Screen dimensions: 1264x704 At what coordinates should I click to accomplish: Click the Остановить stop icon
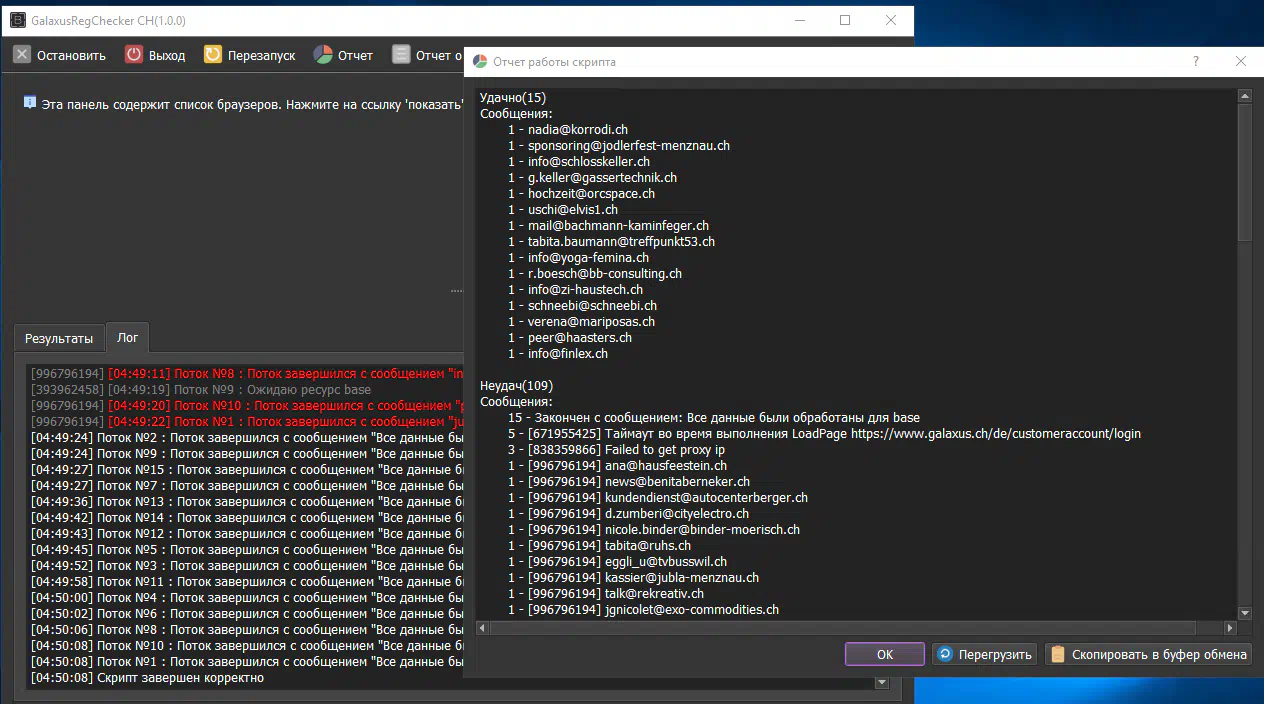pyautogui.click(x=21, y=55)
